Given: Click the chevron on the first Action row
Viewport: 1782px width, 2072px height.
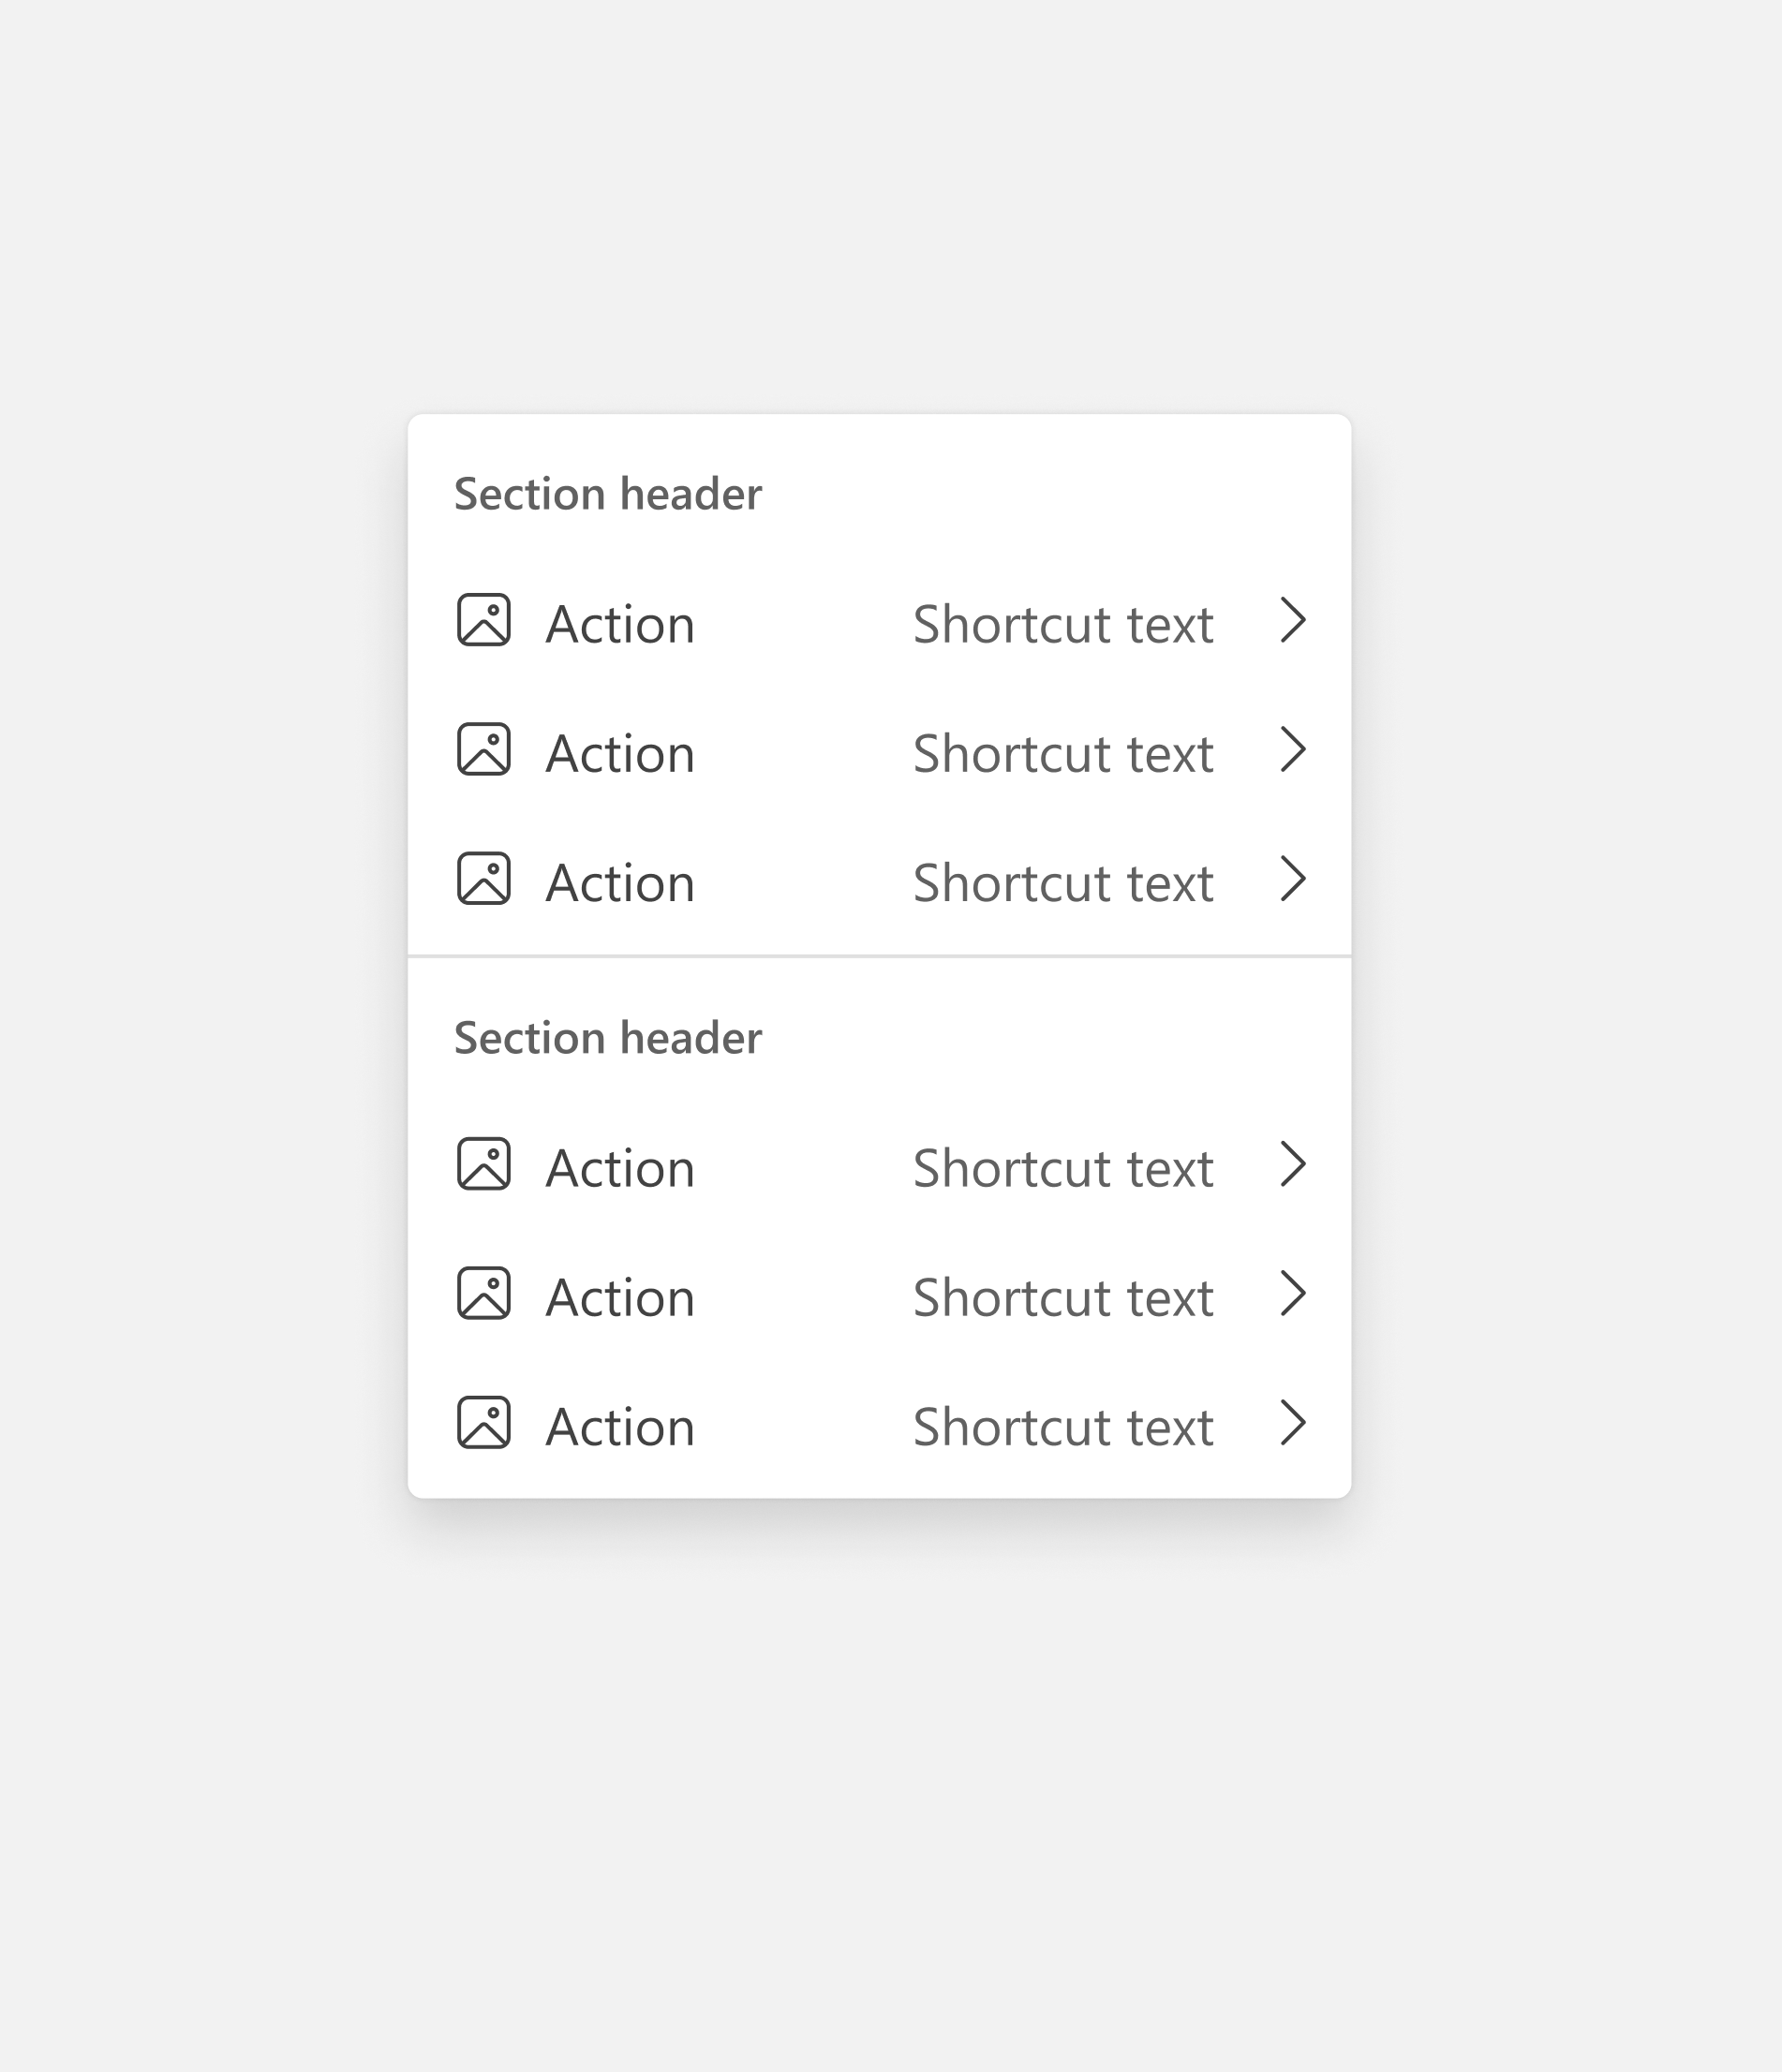Looking at the screenshot, I should 1294,622.
